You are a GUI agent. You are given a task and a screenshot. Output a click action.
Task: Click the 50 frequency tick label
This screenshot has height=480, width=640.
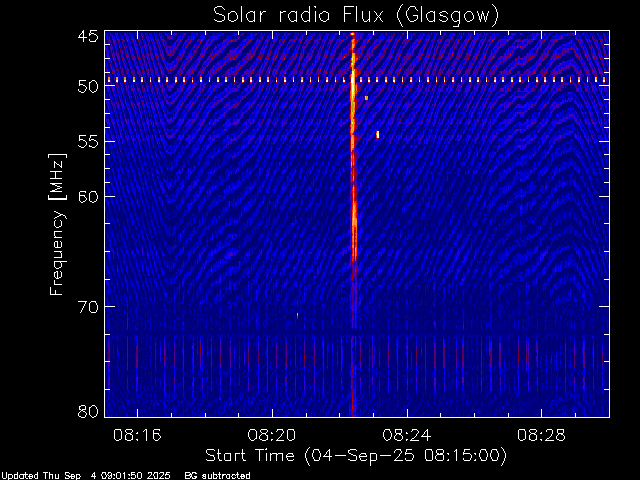click(x=88, y=86)
